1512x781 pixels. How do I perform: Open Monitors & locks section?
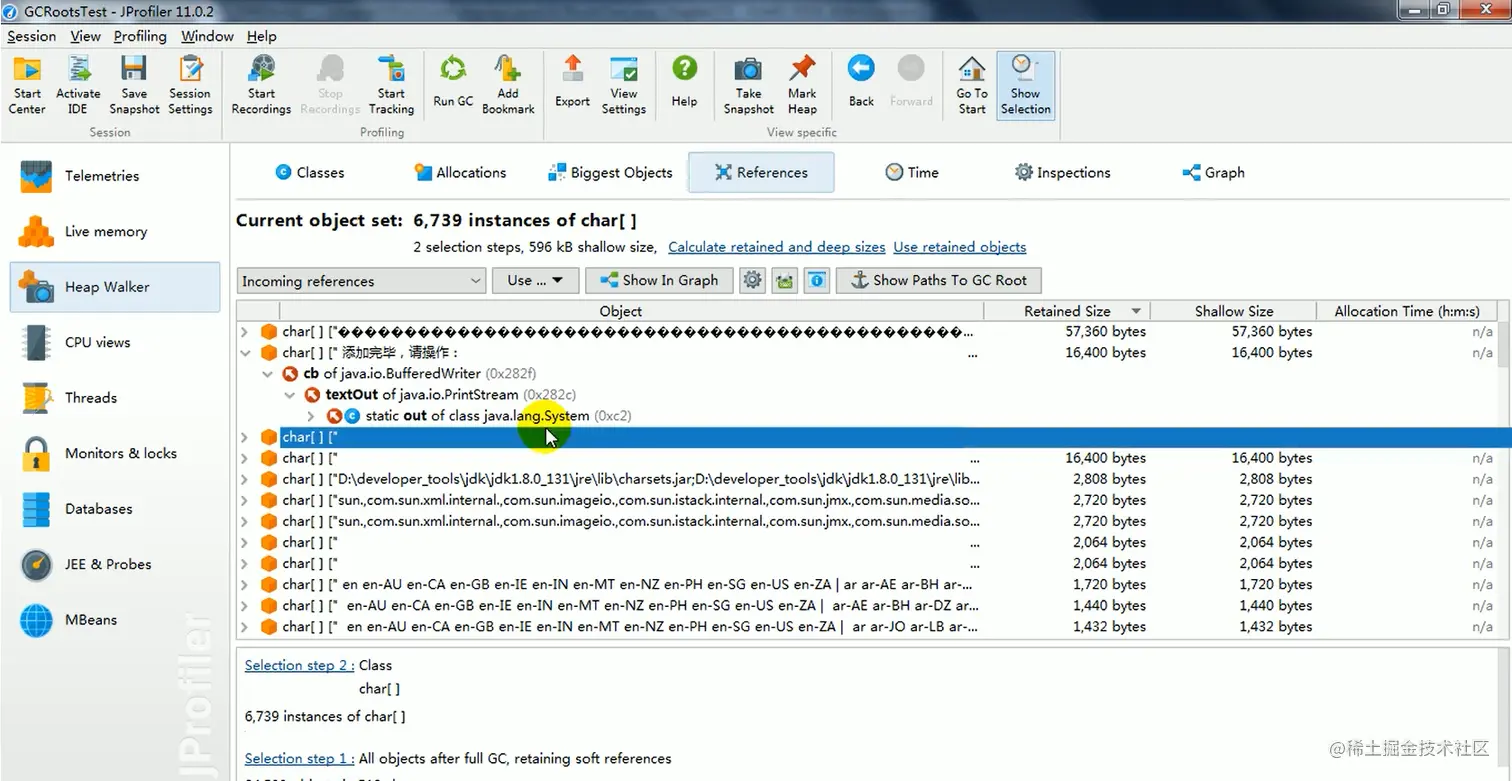115,453
